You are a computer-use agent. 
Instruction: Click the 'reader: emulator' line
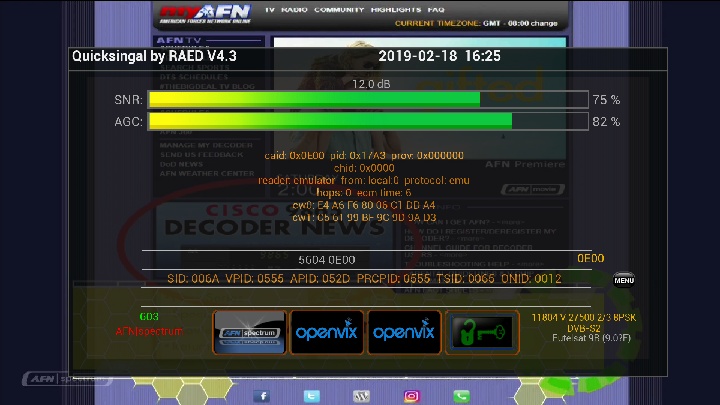(364, 180)
